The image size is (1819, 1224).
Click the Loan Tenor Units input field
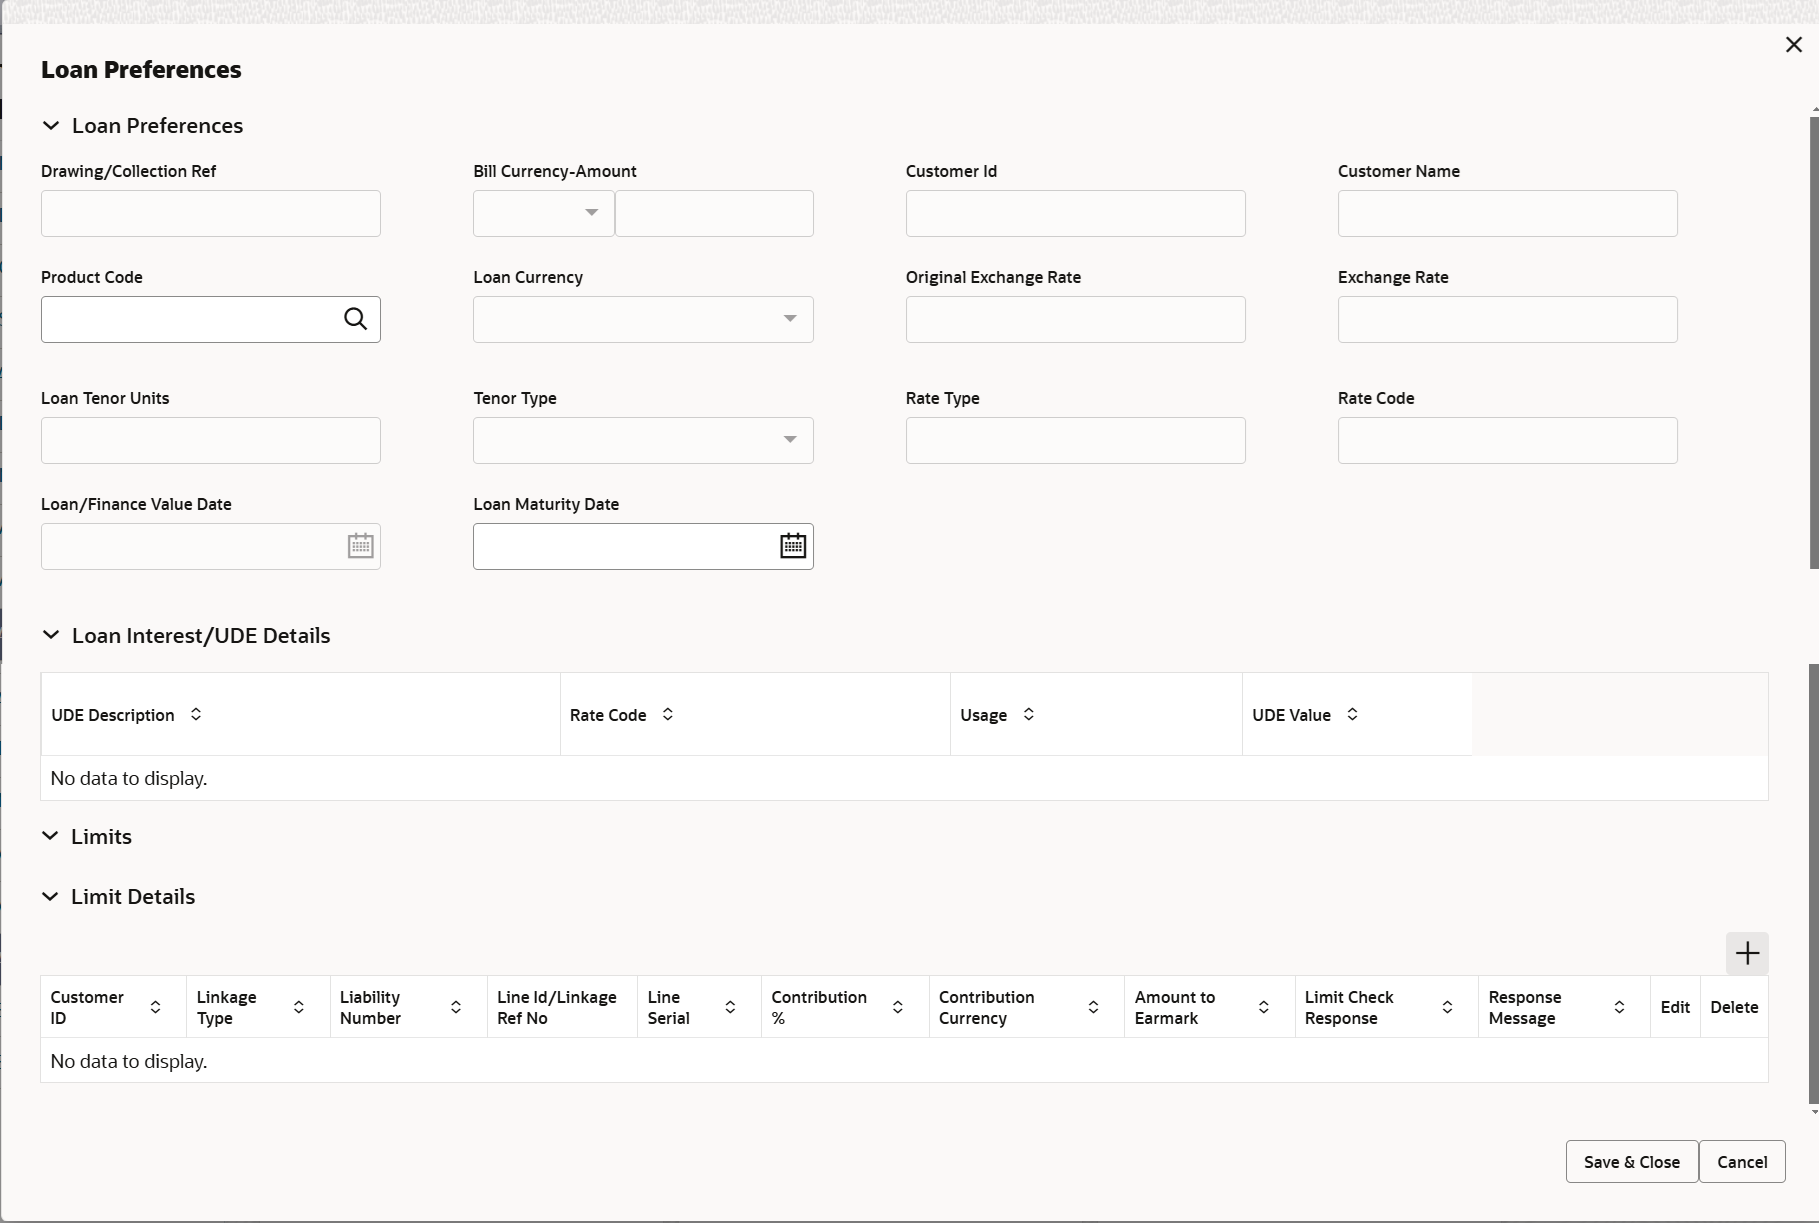click(211, 440)
